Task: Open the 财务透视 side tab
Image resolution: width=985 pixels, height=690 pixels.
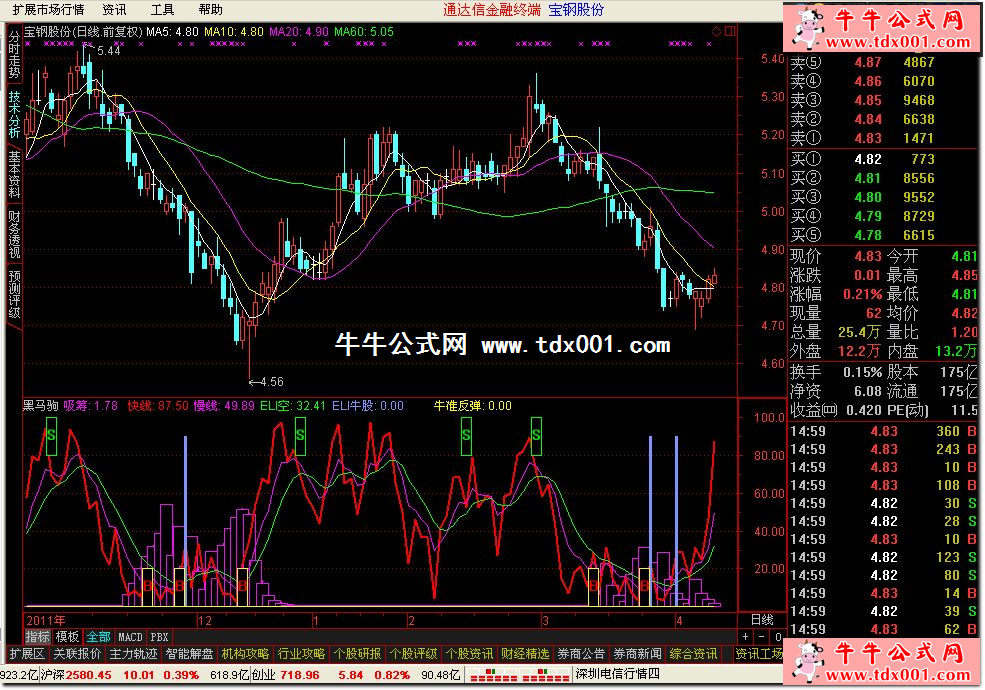Action: (14, 234)
